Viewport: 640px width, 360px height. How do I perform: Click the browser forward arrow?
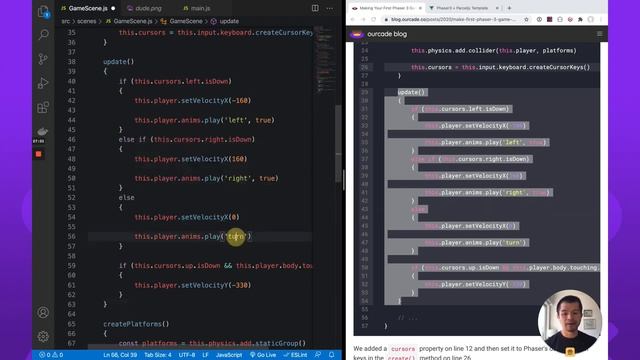pyautogui.click(x=363, y=19)
